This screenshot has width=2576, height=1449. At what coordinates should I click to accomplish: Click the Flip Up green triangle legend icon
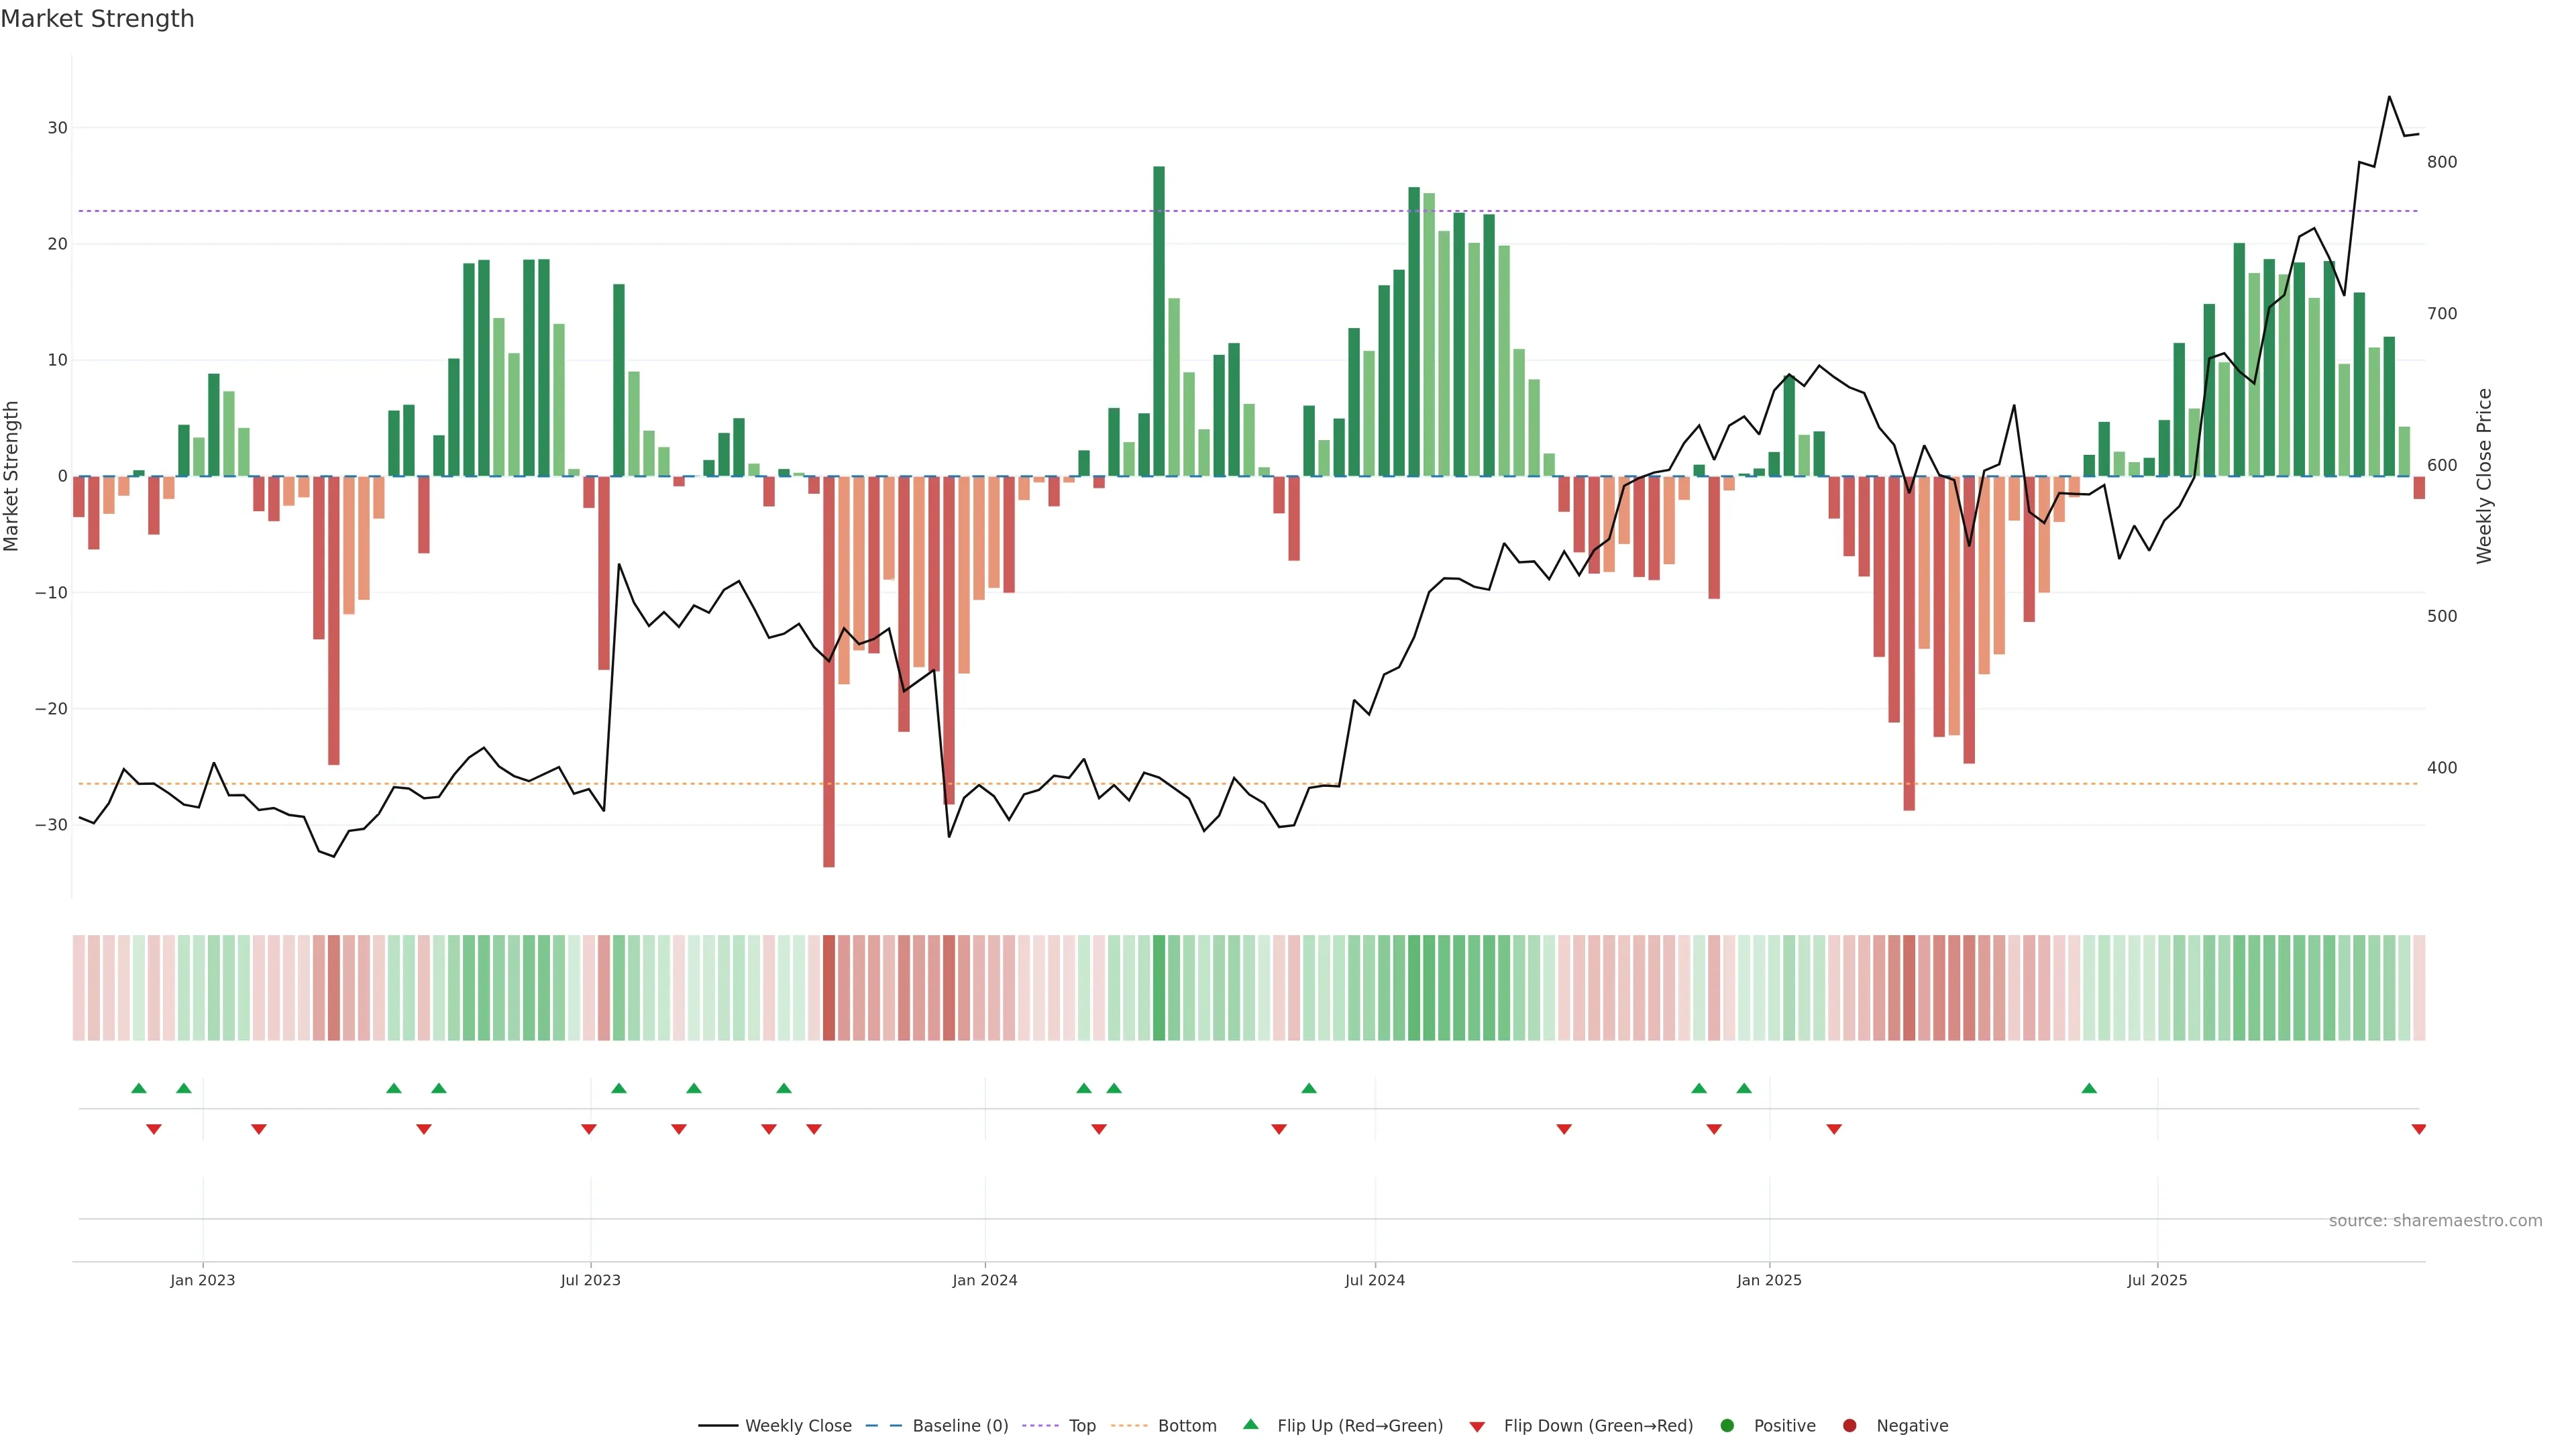tap(1250, 1424)
